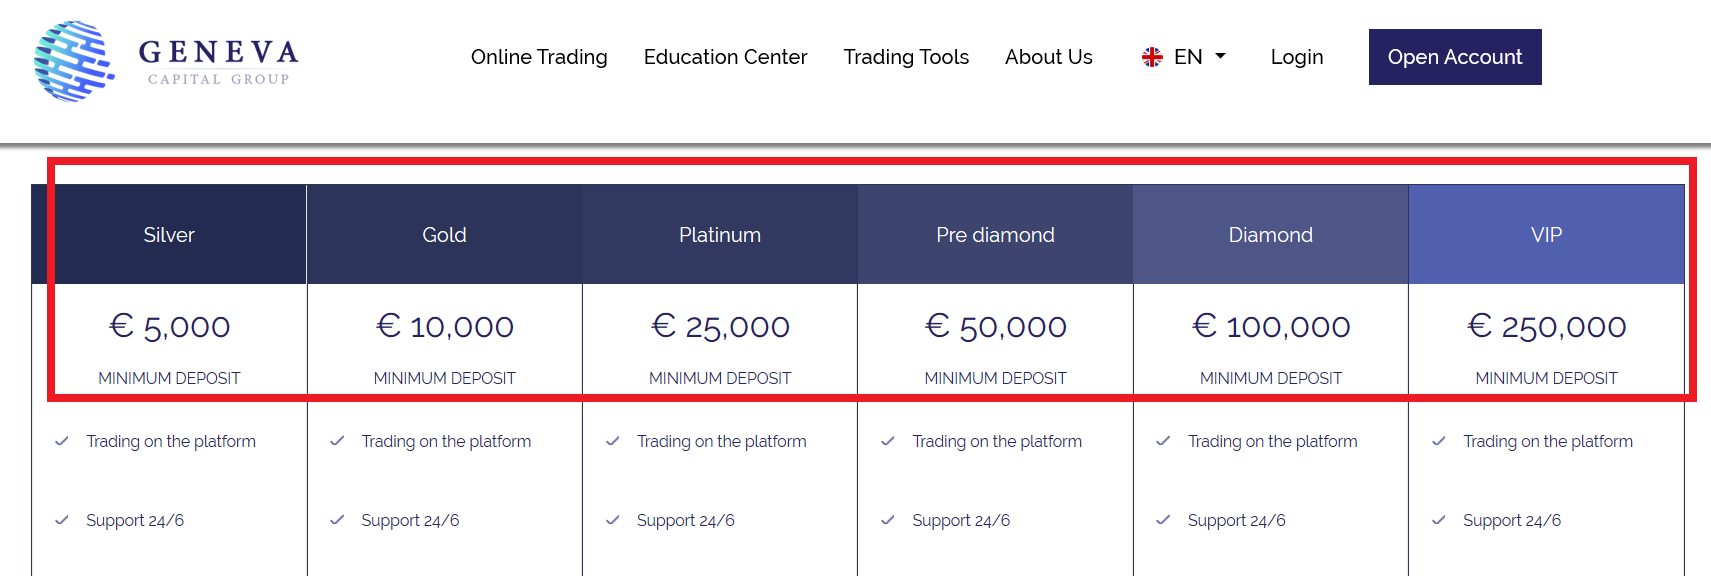Viewport: 1711px width, 582px height.
Task: Open the About Us page
Action: [x=1049, y=57]
